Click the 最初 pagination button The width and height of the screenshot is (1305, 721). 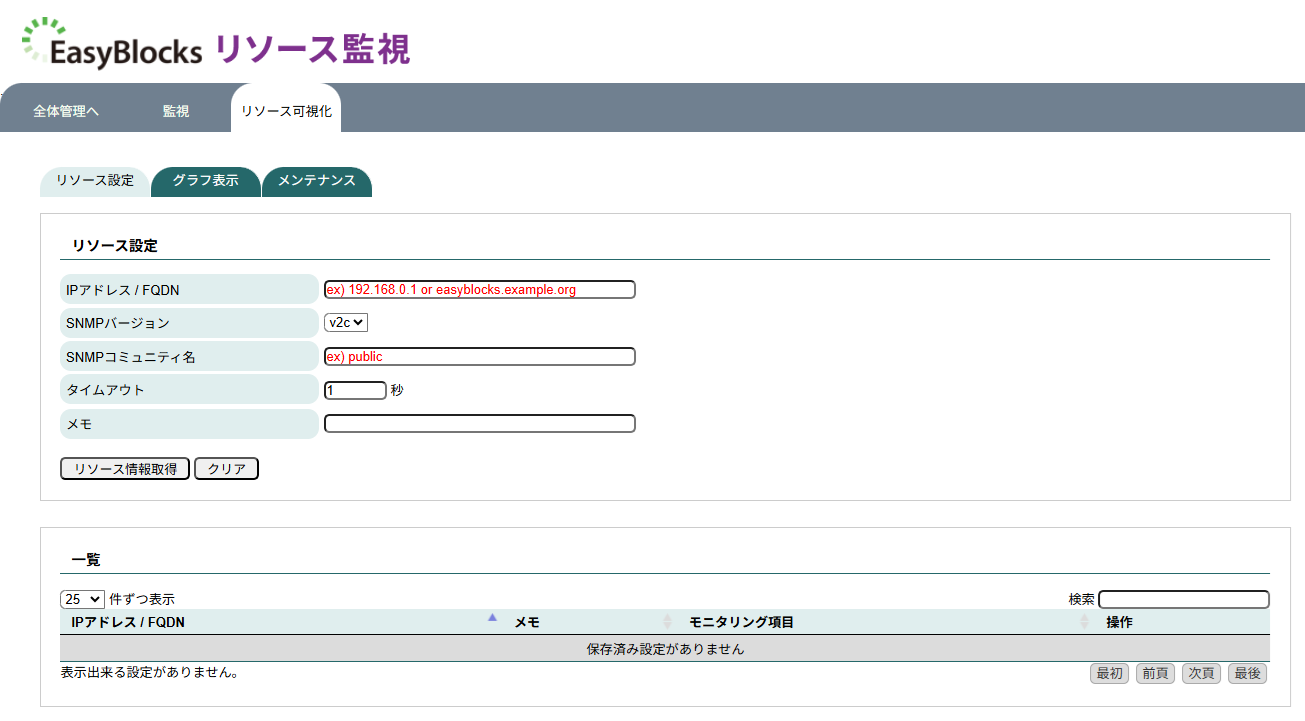pyautogui.click(x=1110, y=674)
